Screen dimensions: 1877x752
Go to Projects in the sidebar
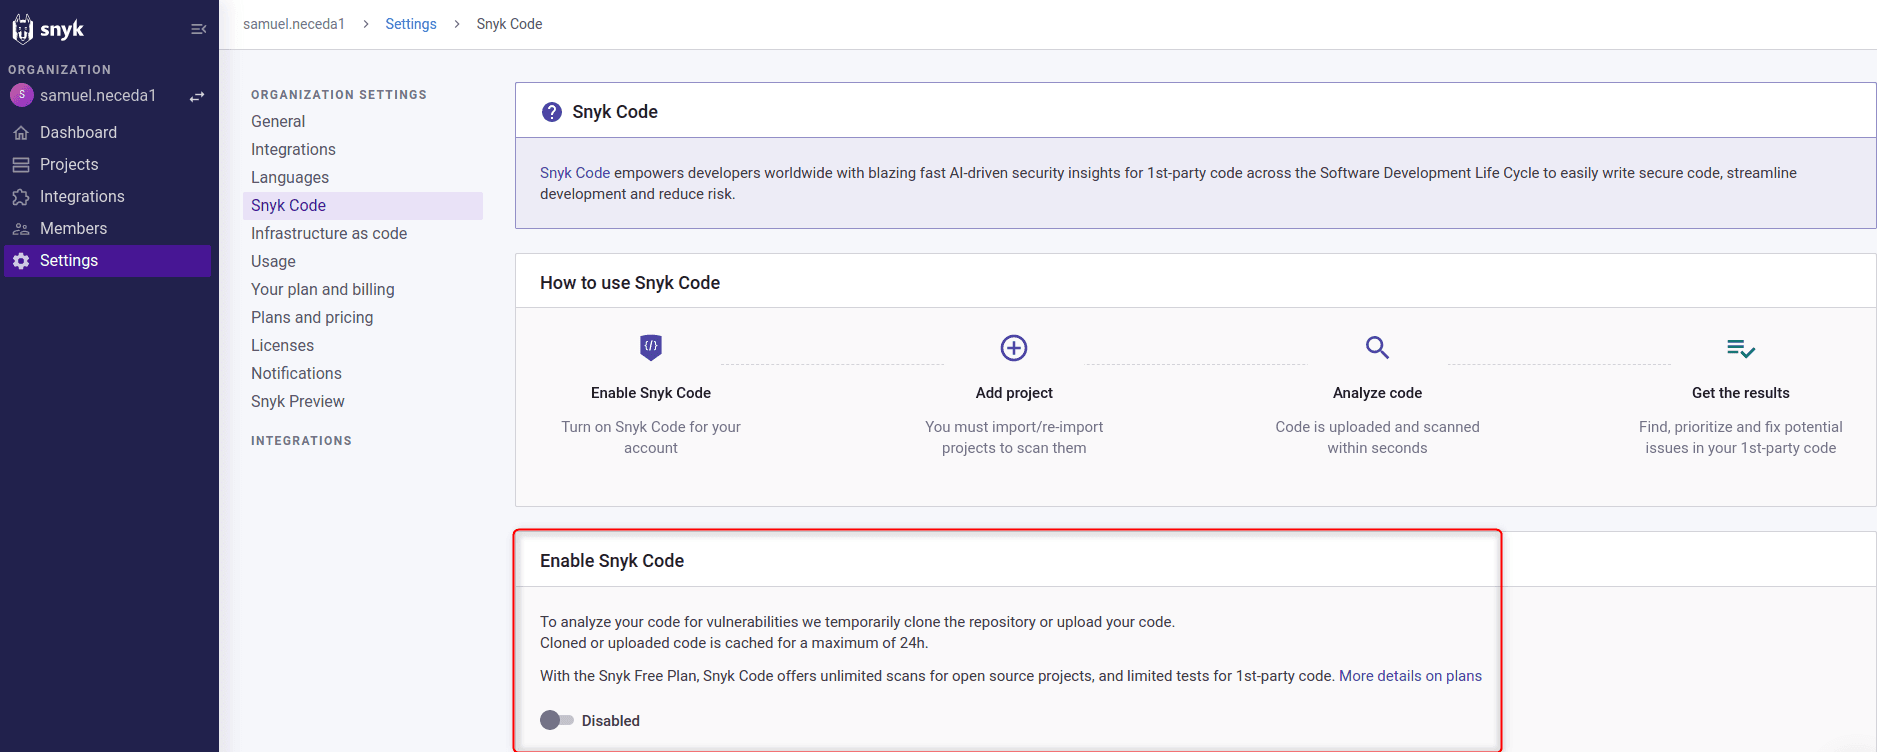pos(69,164)
